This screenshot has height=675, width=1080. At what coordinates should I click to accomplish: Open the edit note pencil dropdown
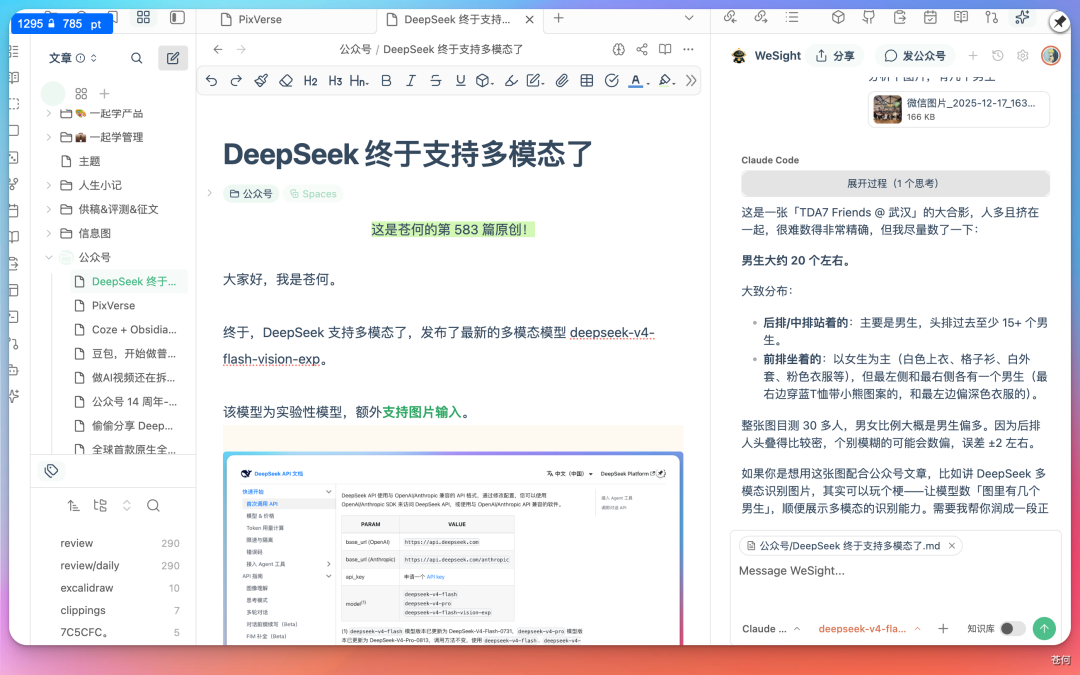click(535, 81)
